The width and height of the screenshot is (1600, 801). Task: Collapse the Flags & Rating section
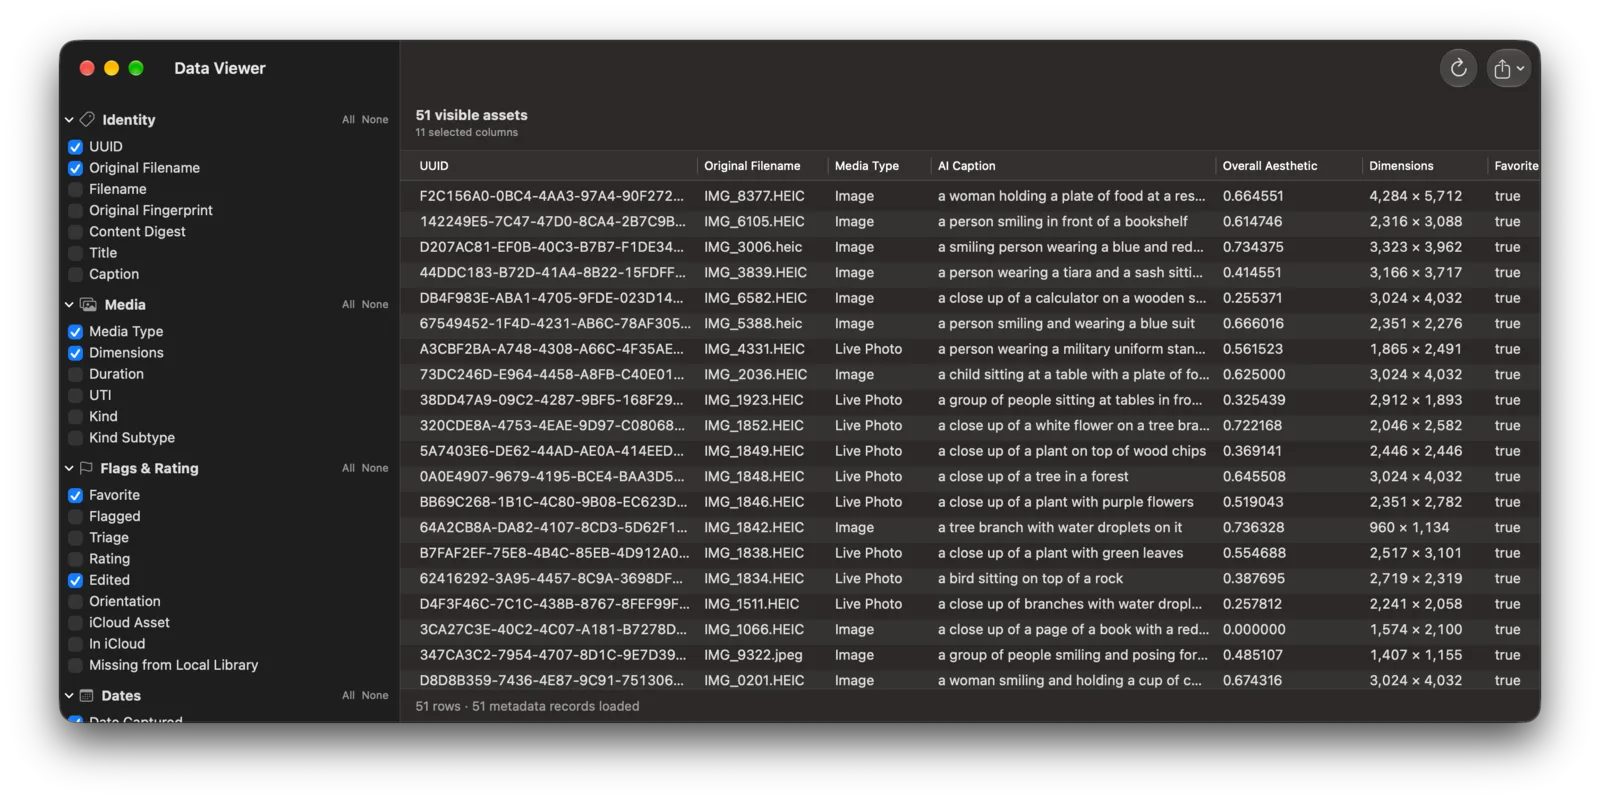click(69, 468)
